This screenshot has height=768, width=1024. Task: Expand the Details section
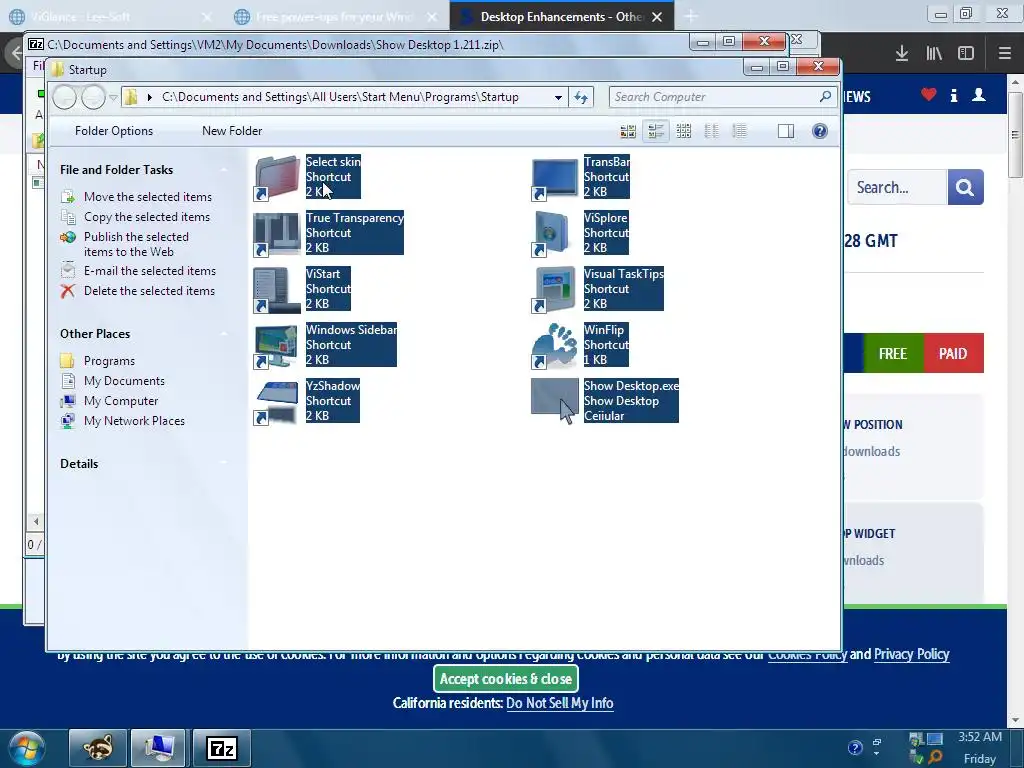pos(224,464)
